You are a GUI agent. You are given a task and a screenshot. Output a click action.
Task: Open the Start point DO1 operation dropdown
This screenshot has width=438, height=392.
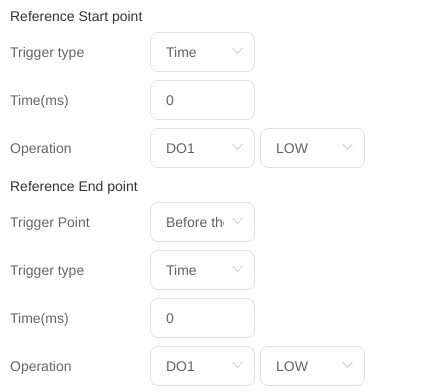point(202,148)
